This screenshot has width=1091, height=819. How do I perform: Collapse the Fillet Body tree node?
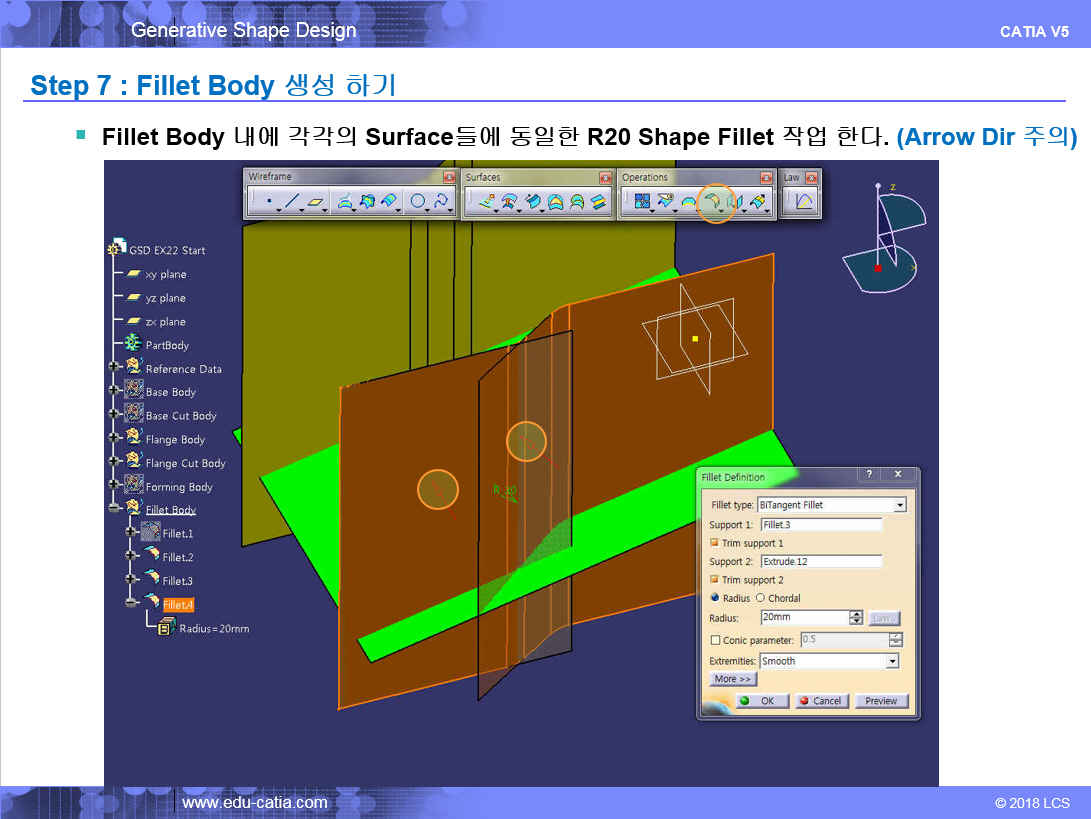coord(116,510)
